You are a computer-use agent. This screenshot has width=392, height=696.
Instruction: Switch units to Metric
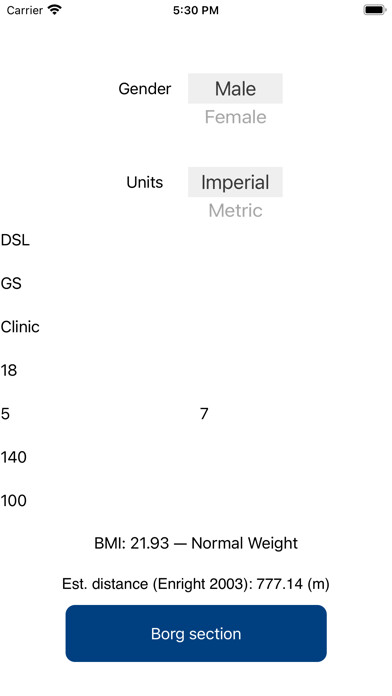point(235,210)
